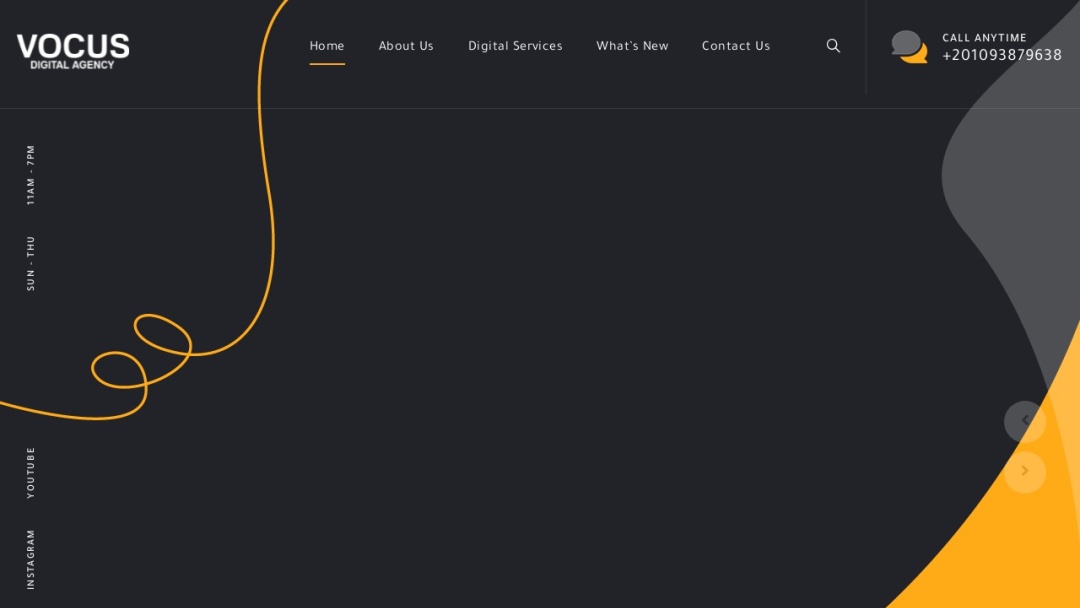This screenshot has width=1080, height=608.
Task: Navigate to the Home menu item
Action: [327, 45]
